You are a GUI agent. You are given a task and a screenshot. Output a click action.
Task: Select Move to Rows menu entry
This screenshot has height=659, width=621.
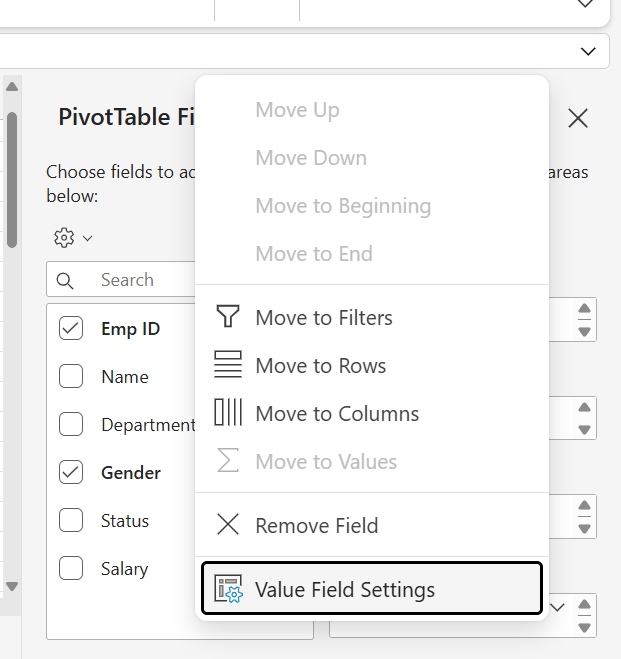(x=320, y=366)
